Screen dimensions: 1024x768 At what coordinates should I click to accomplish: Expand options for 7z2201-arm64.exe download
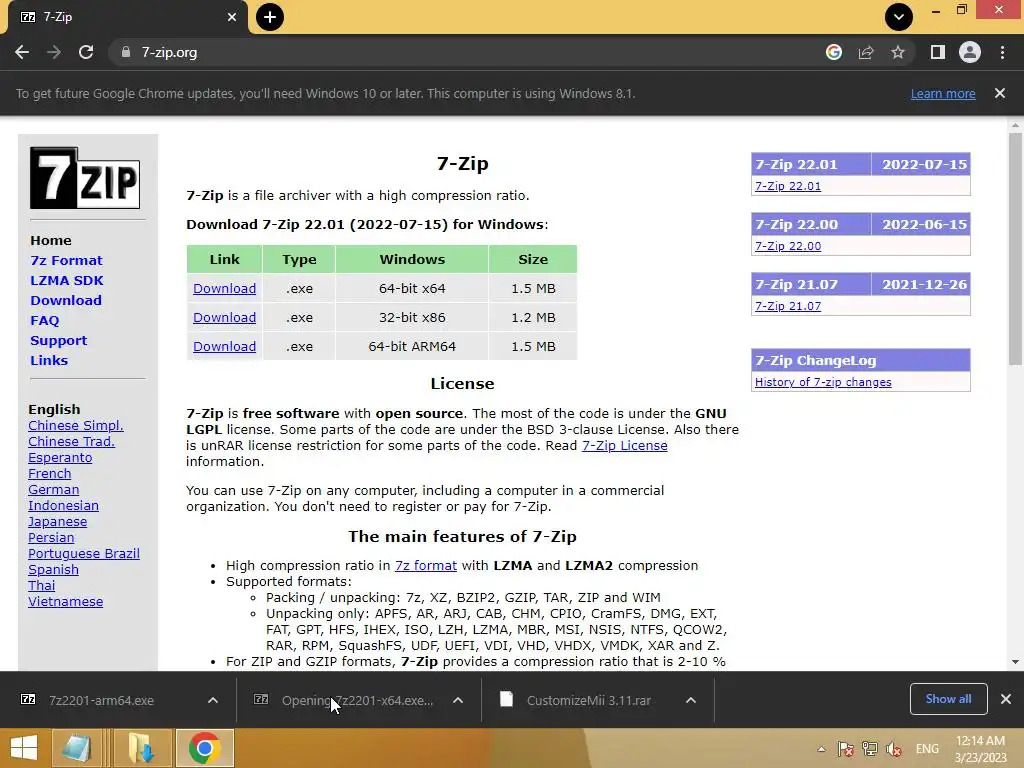pyautogui.click(x=213, y=700)
